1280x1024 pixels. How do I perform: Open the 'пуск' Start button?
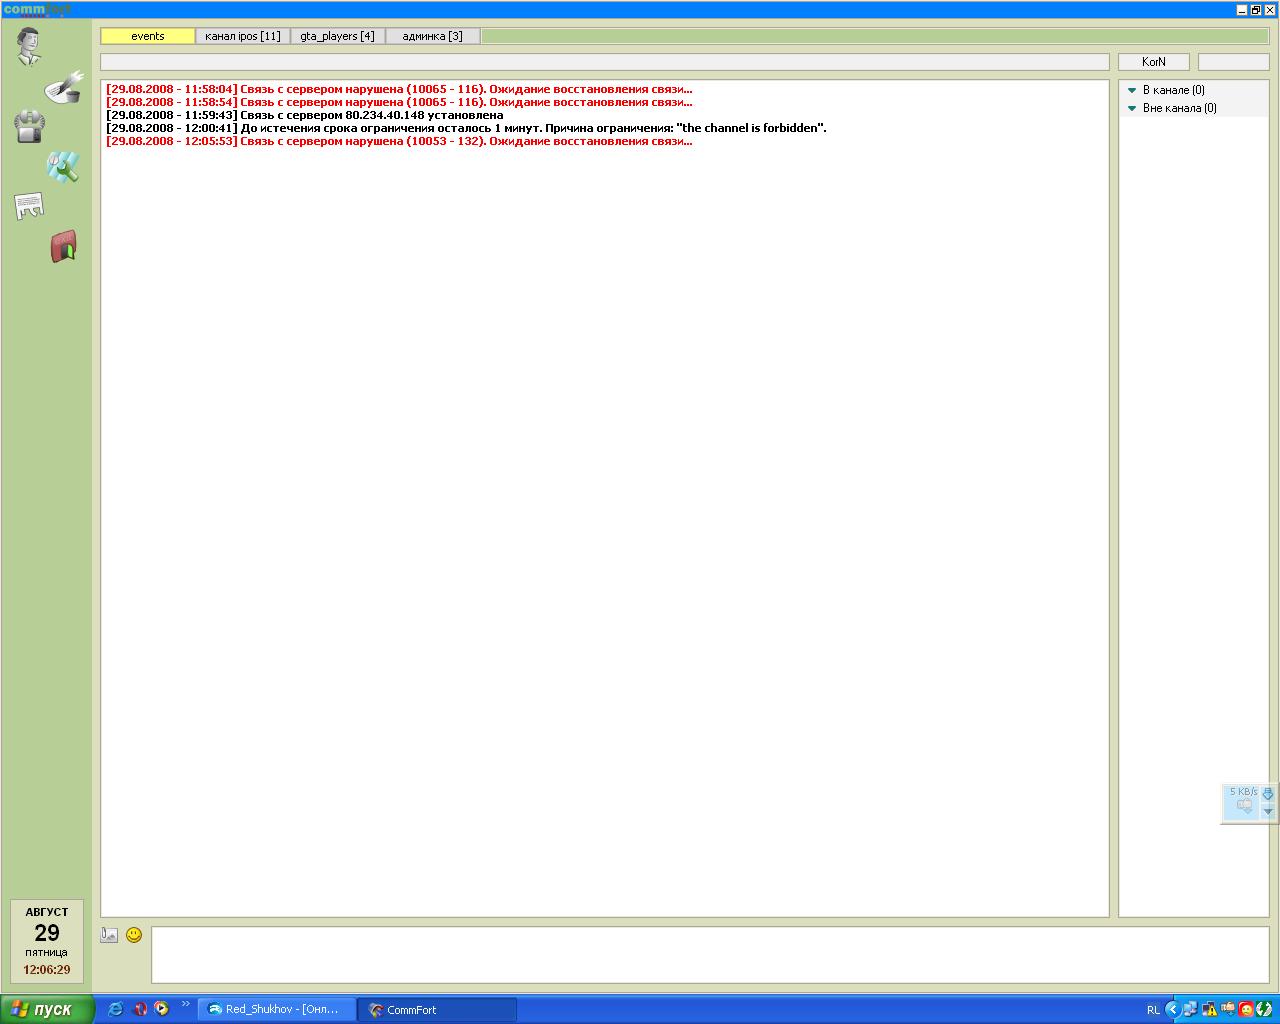[47, 1009]
